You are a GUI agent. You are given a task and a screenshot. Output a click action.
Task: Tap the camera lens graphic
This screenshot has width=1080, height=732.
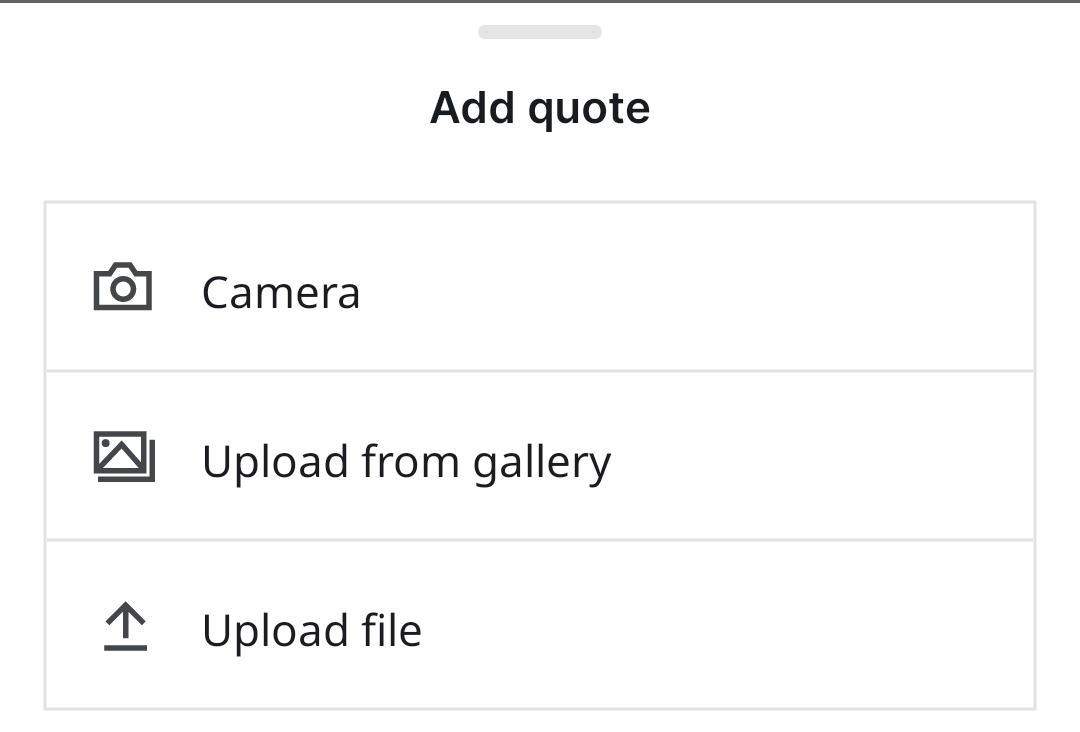(122, 290)
